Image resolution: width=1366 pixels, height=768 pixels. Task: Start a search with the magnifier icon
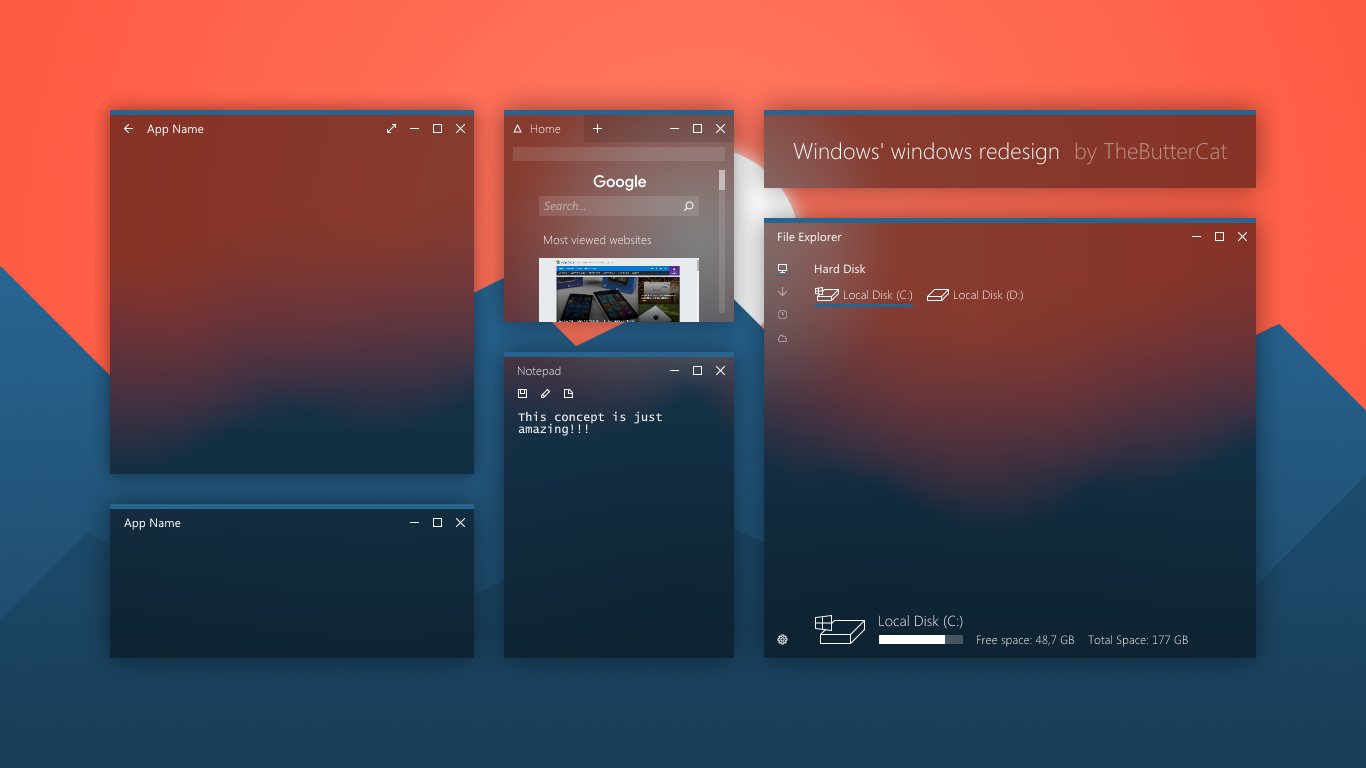point(688,206)
